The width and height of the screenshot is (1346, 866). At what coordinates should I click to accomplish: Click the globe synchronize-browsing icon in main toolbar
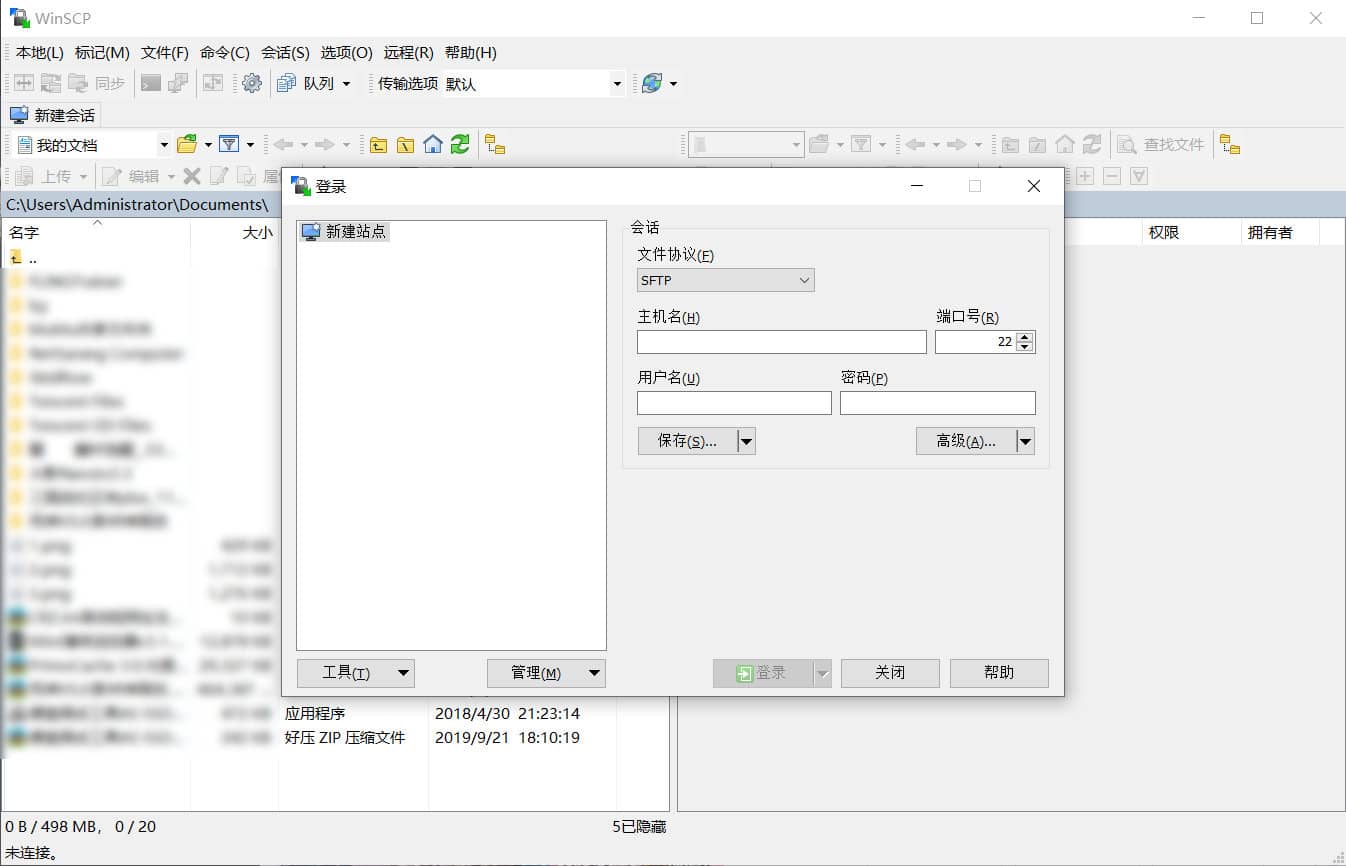(652, 83)
